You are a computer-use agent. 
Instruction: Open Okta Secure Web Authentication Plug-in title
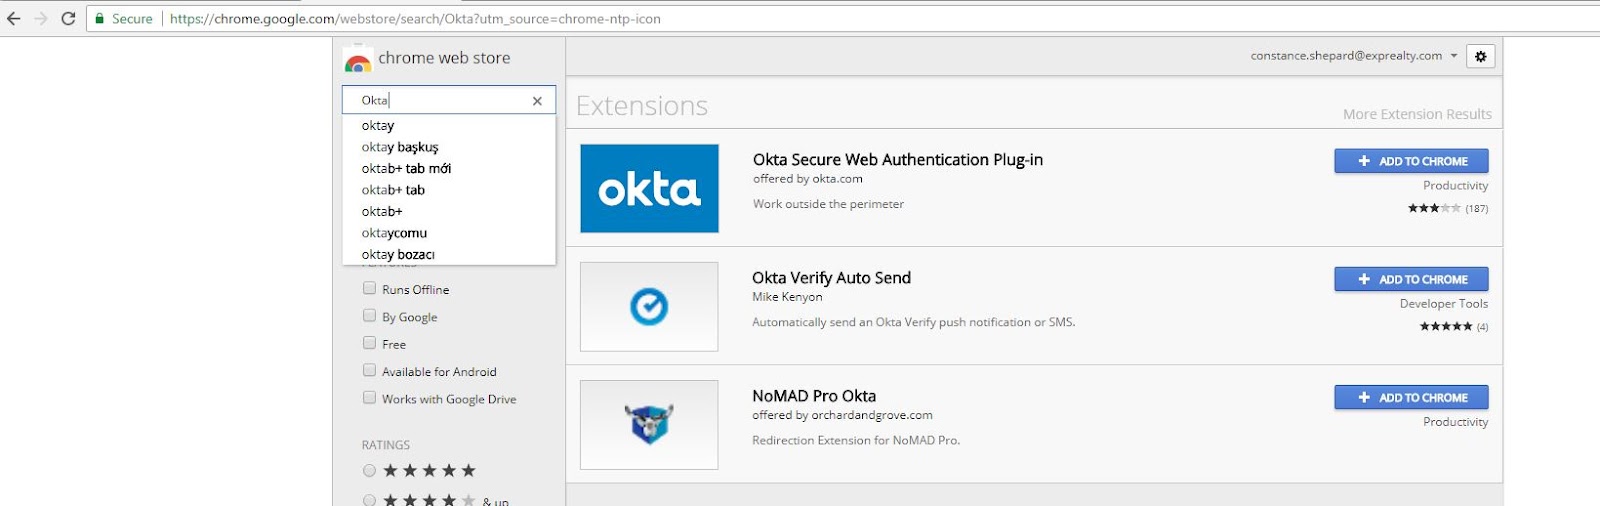tap(898, 160)
